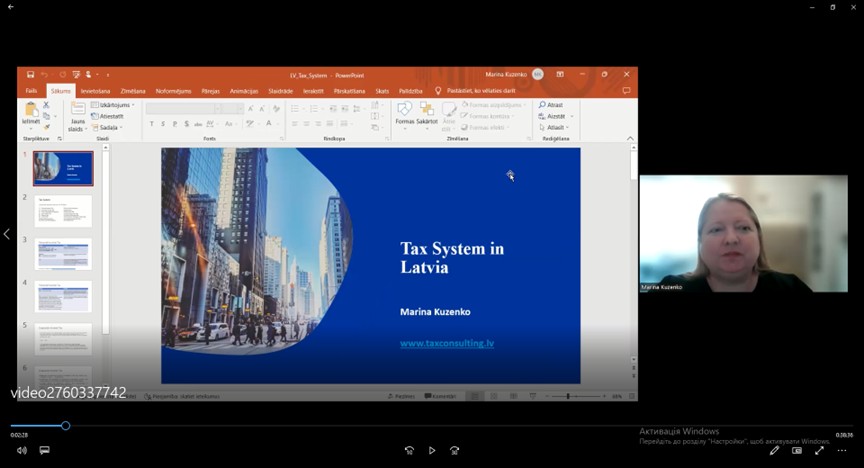
Task: Go back using top-left arrow
Action: (10, 7)
